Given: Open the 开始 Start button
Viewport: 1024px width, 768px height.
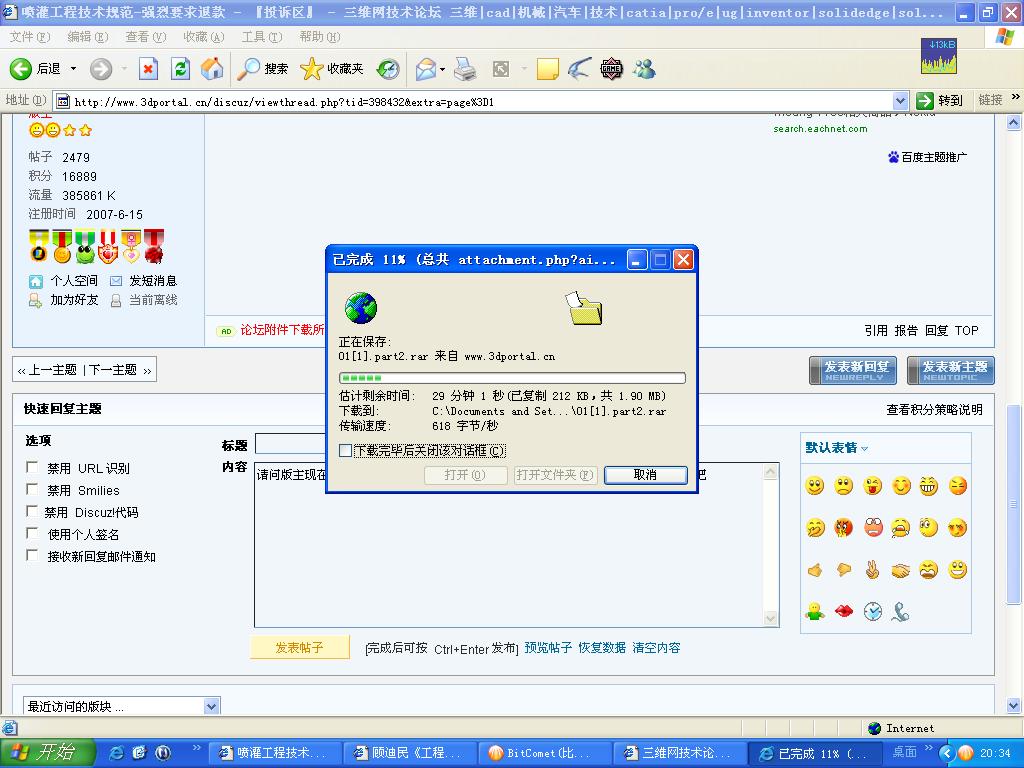Looking at the screenshot, I should tap(48, 752).
